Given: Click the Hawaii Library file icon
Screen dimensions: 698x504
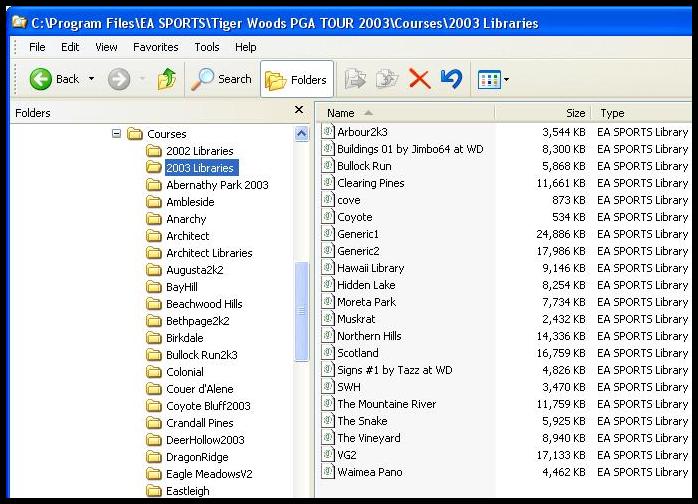Looking at the screenshot, I should click(328, 268).
